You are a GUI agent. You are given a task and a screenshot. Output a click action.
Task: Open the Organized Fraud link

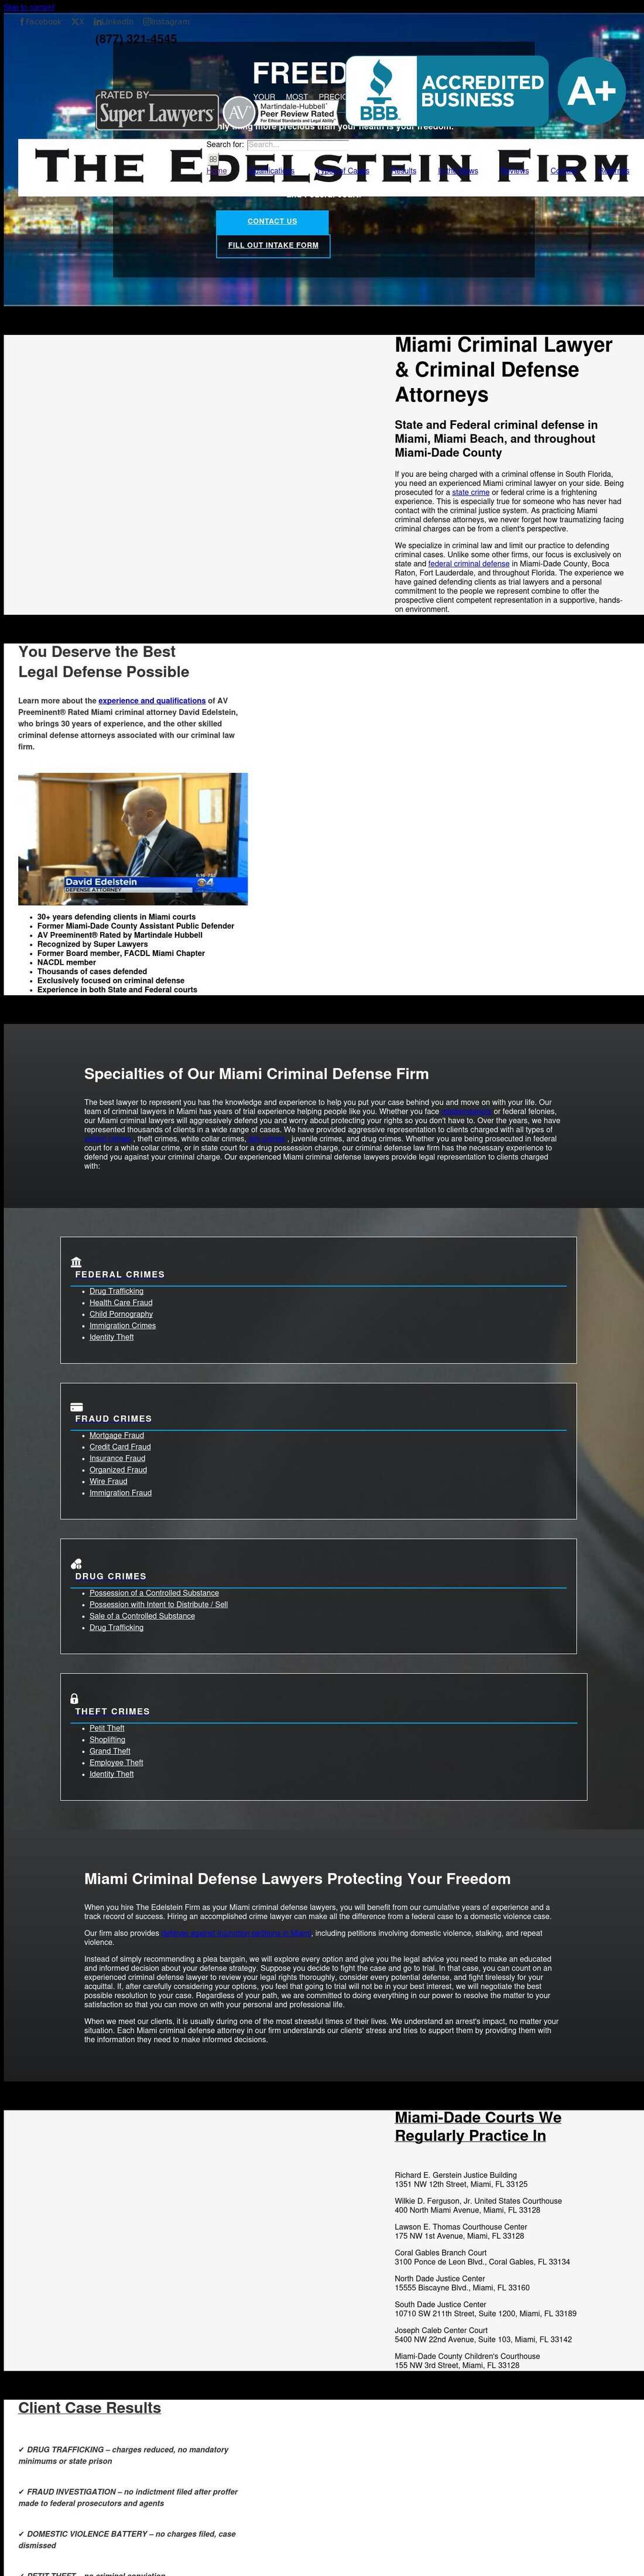pyautogui.click(x=118, y=1470)
